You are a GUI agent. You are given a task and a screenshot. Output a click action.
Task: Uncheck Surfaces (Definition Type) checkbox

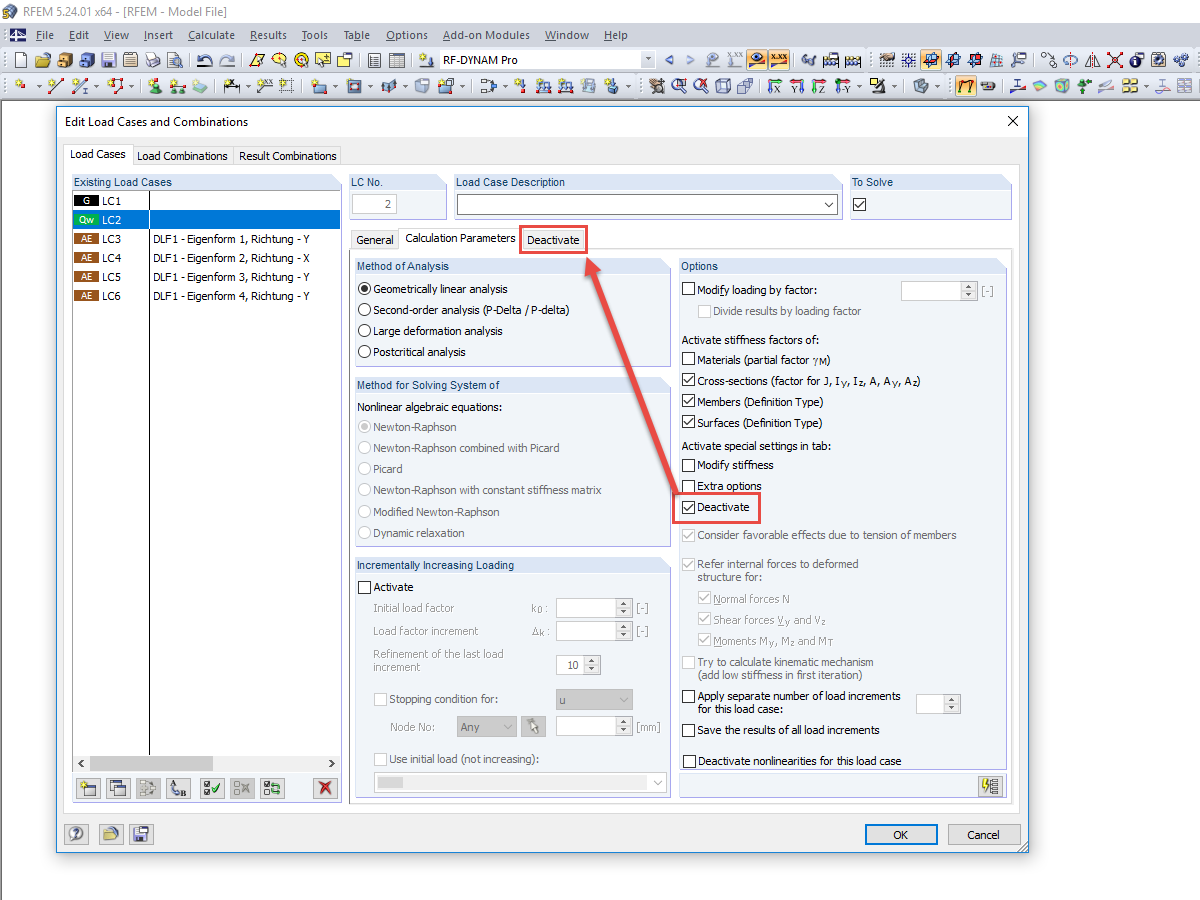coord(688,422)
